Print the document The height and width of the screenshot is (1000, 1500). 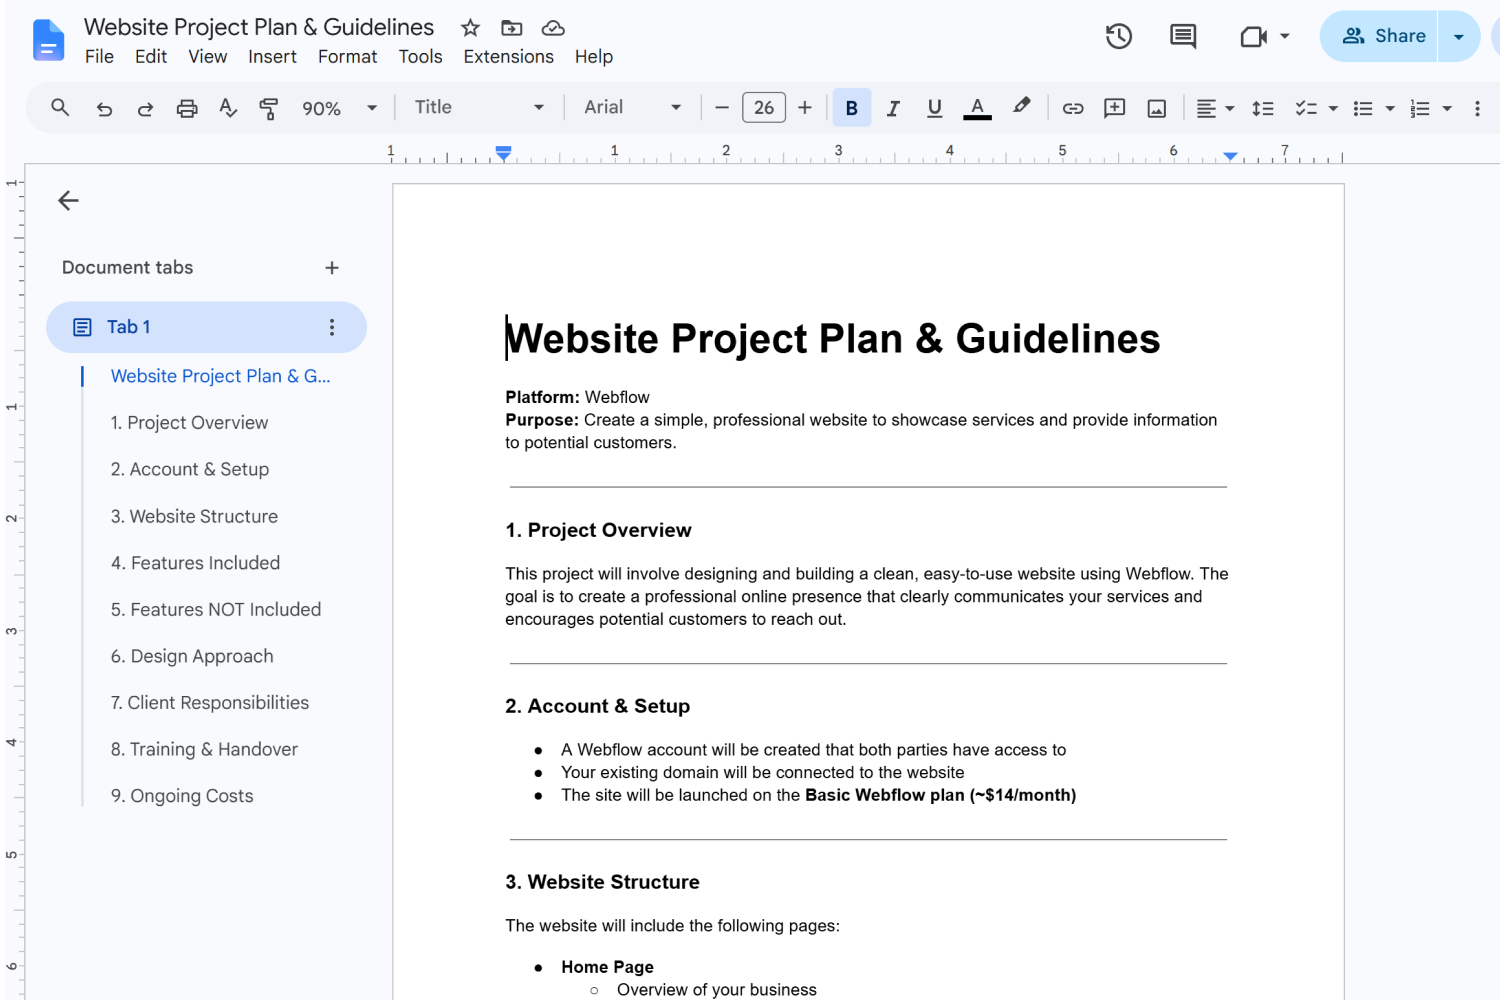click(187, 108)
